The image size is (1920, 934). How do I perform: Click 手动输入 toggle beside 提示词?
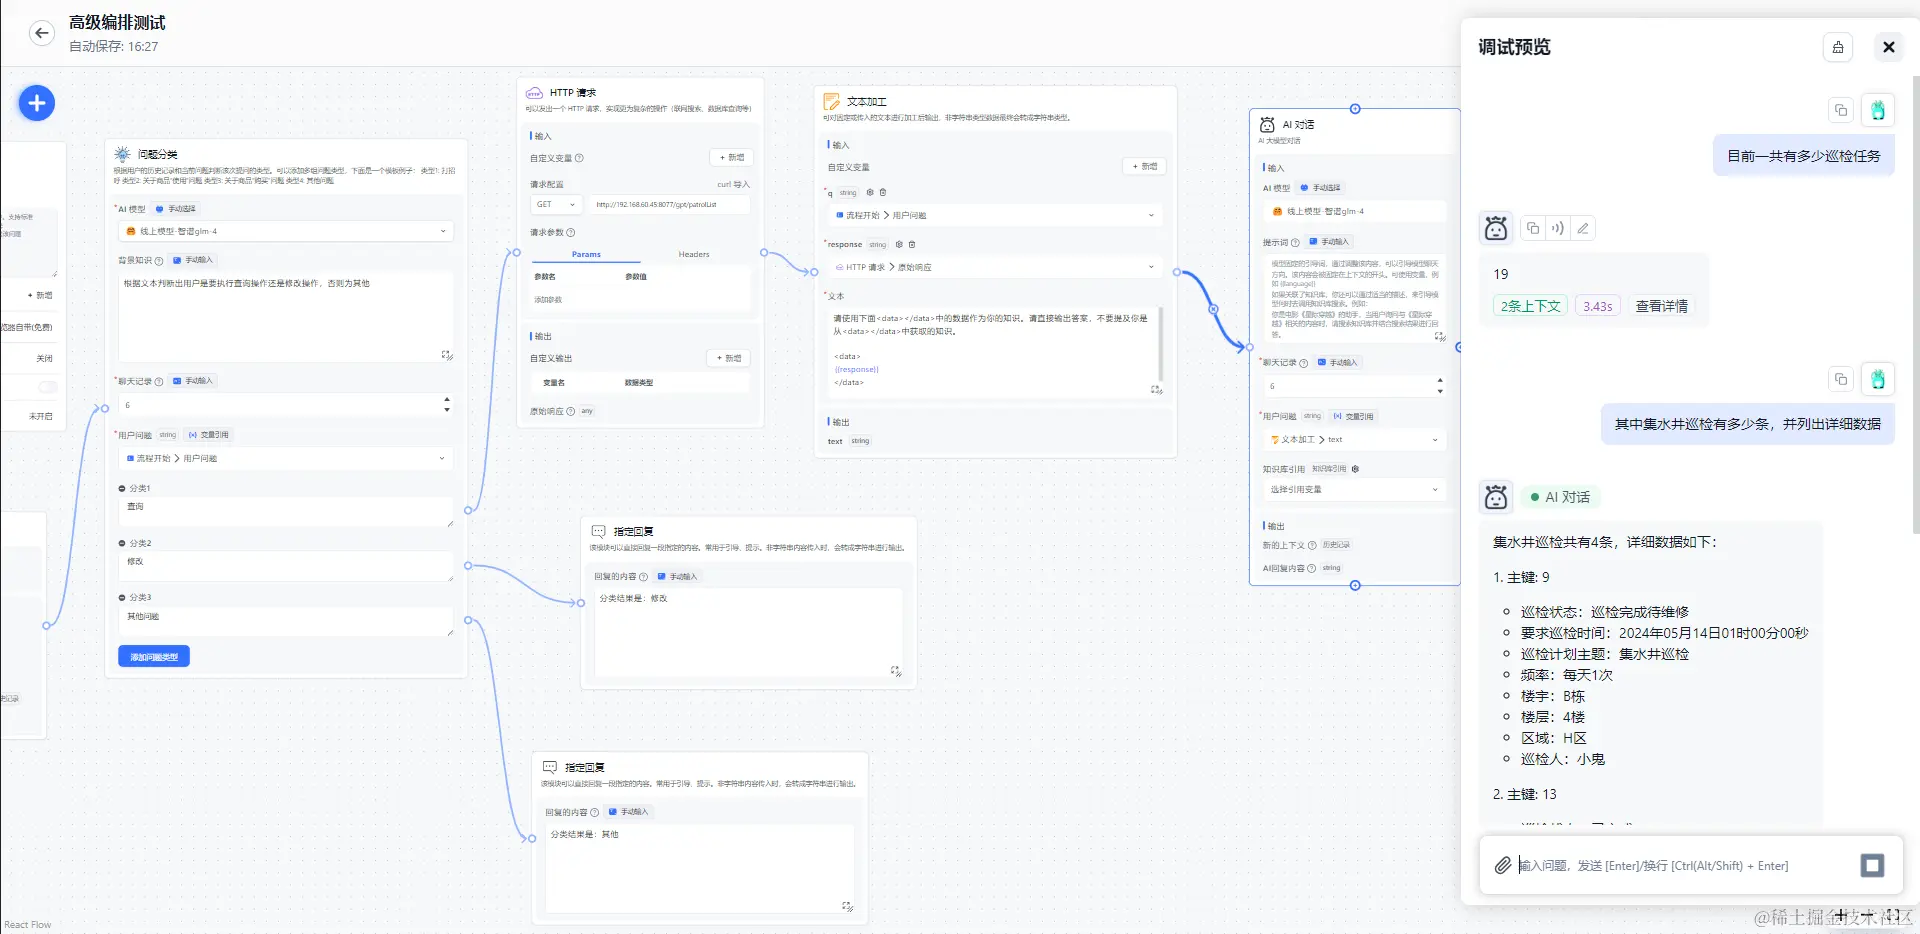click(x=1329, y=242)
